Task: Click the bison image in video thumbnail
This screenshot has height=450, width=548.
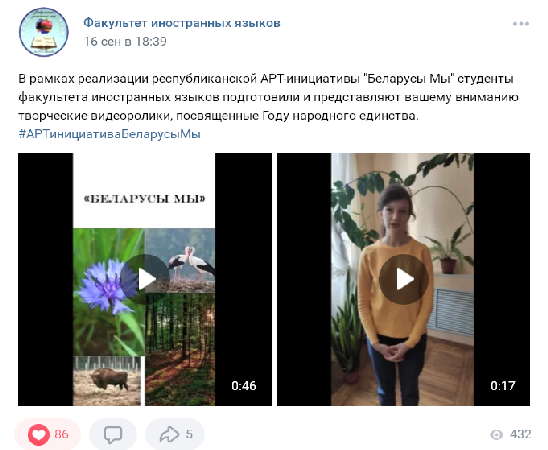Action: click(x=107, y=381)
